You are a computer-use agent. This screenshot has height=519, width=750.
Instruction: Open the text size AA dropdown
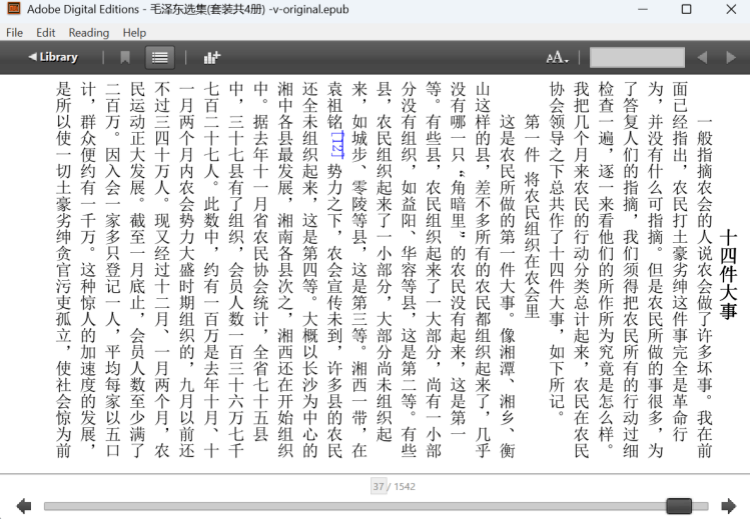coord(557,58)
